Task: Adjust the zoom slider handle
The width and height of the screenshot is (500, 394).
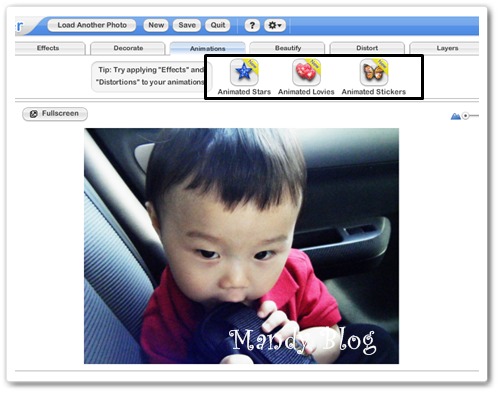Action: point(466,116)
